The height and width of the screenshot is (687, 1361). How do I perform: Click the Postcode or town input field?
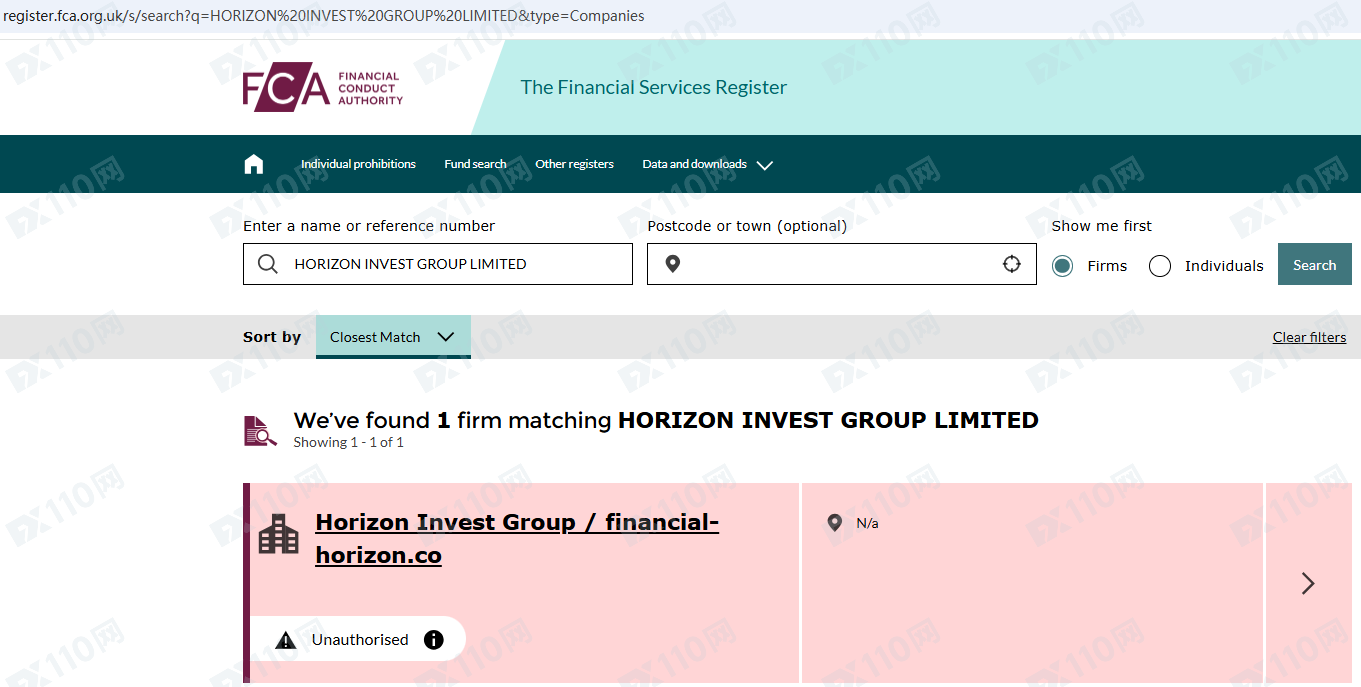840,264
